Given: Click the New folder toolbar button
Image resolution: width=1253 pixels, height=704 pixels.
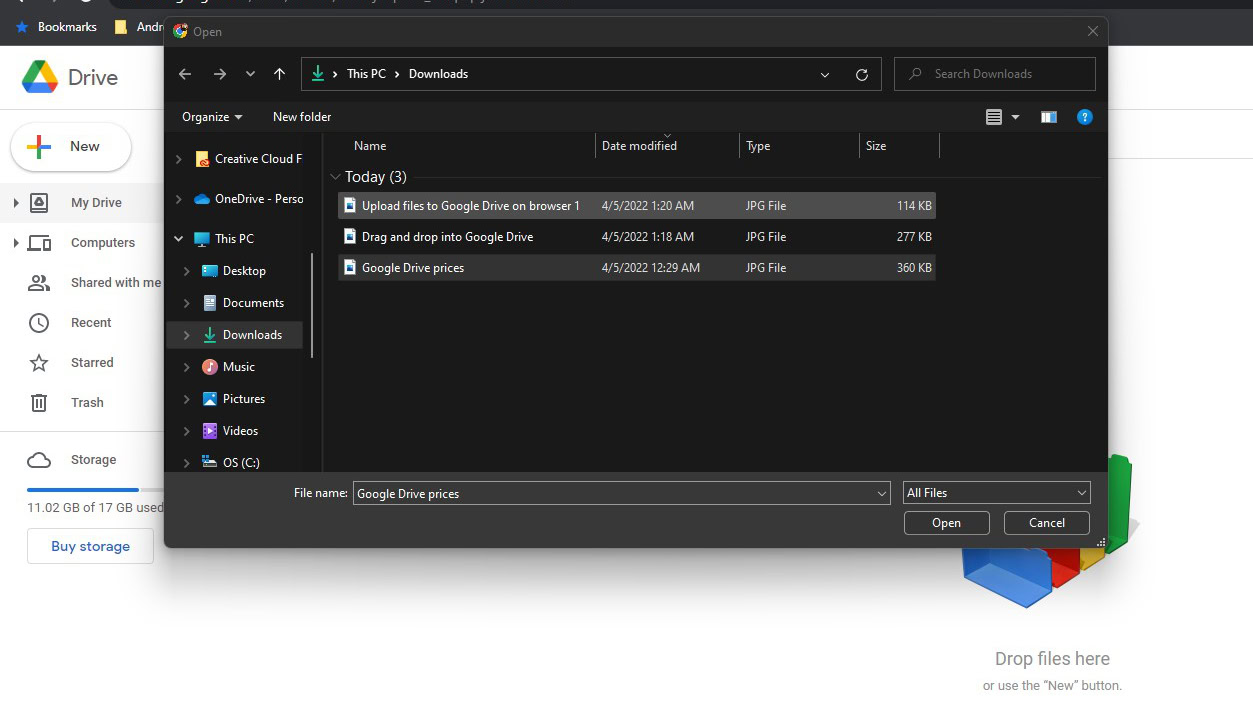Looking at the screenshot, I should tap(302, 117).
